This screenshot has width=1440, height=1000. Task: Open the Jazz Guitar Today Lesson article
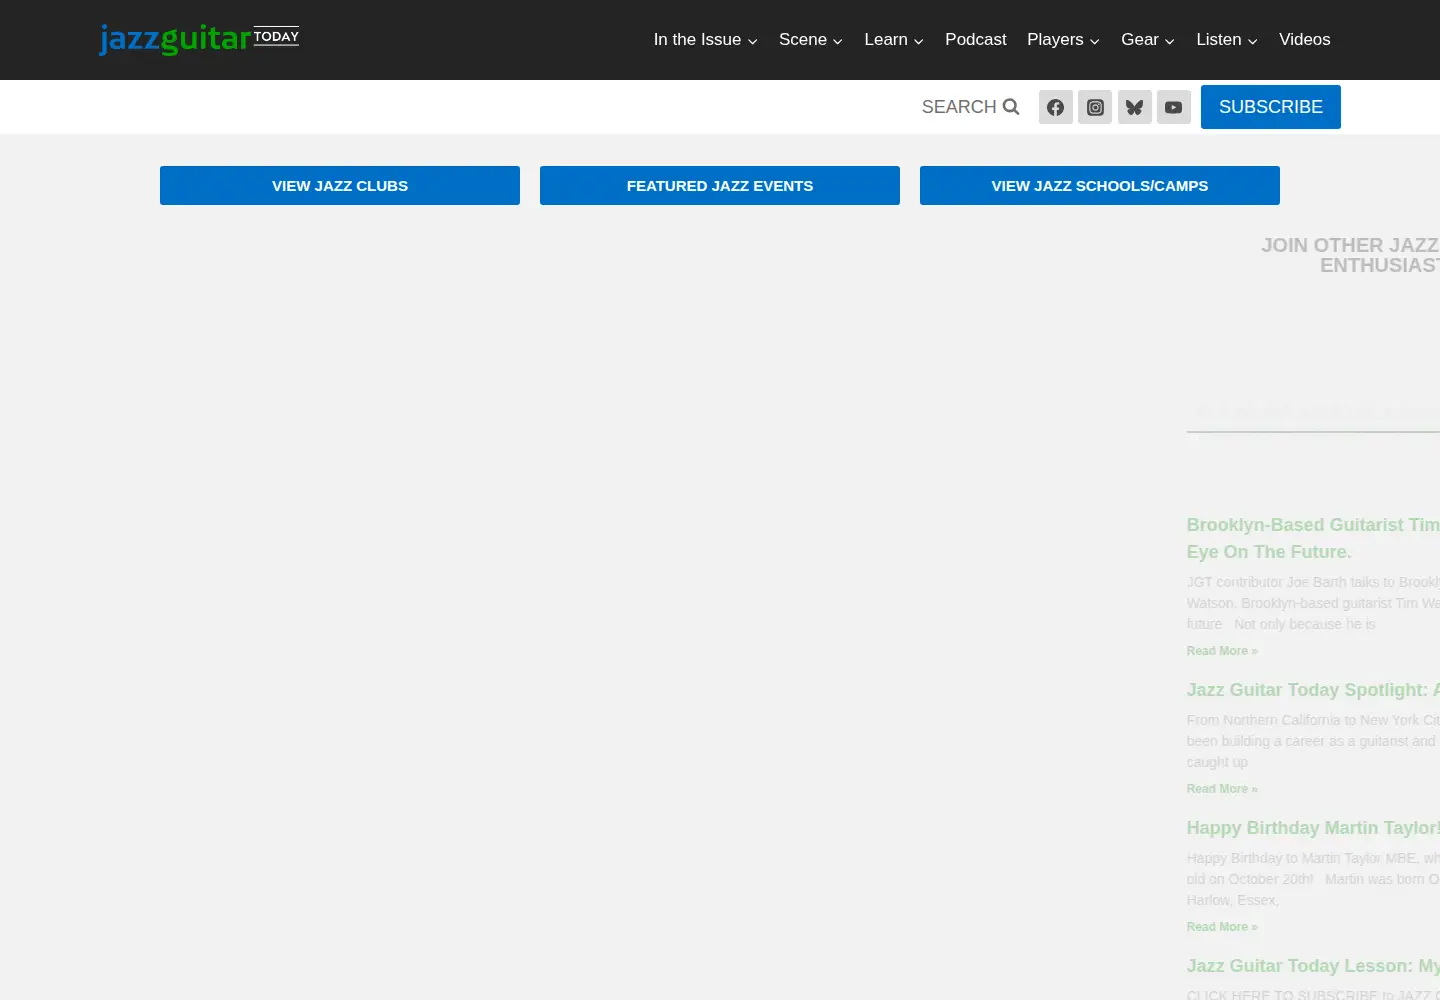point(1313,966)
